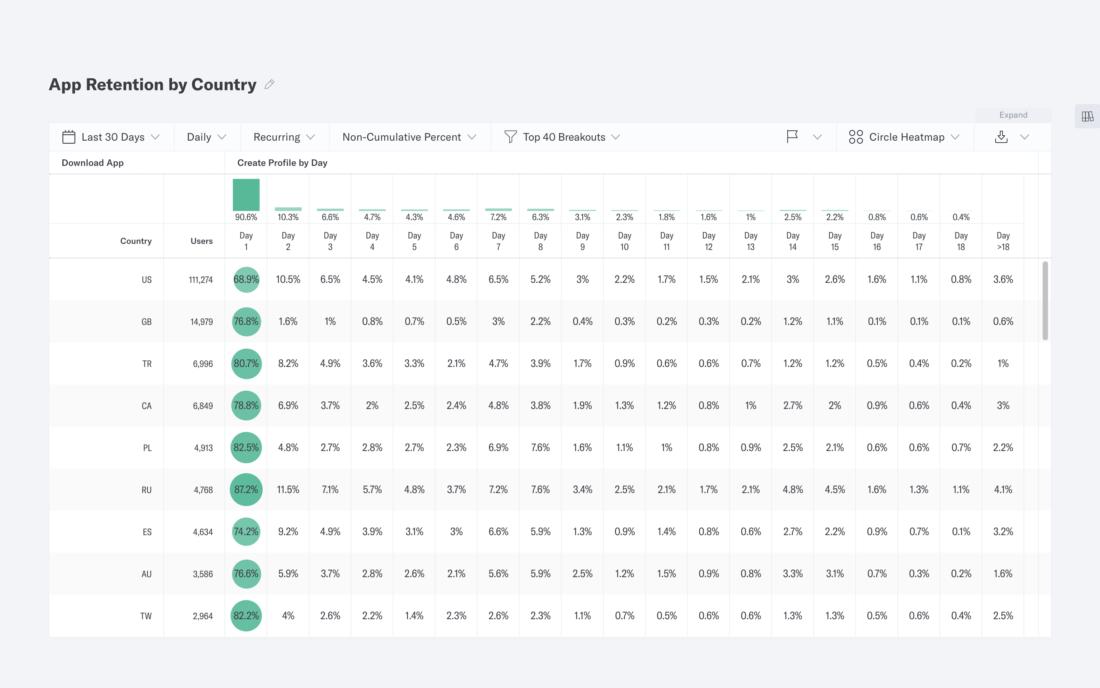Screen dimensions: 1100x688
Task: Click the funnel filter icon
Action: [510, 137]
